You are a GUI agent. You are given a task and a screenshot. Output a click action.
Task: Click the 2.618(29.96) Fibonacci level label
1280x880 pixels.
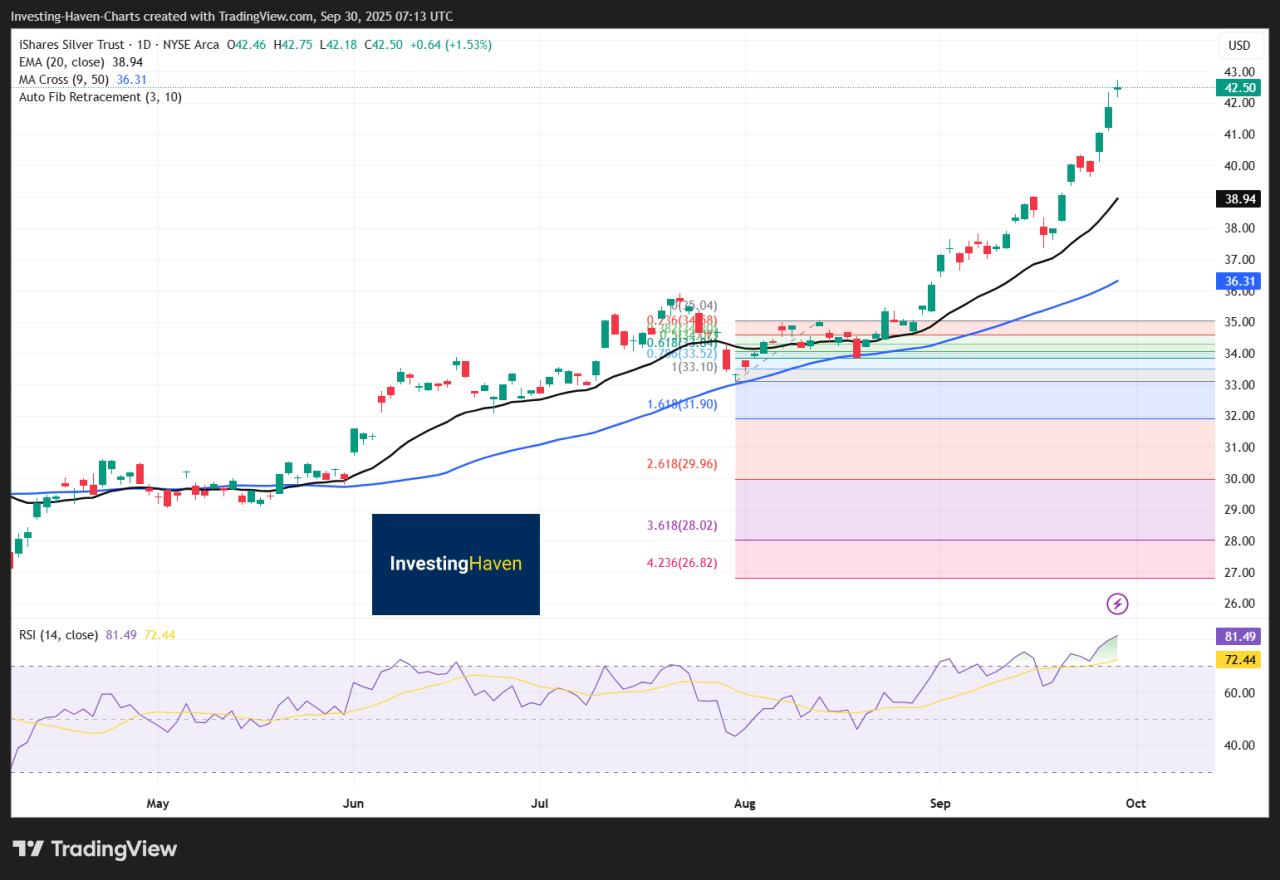[x=681, y=464]
